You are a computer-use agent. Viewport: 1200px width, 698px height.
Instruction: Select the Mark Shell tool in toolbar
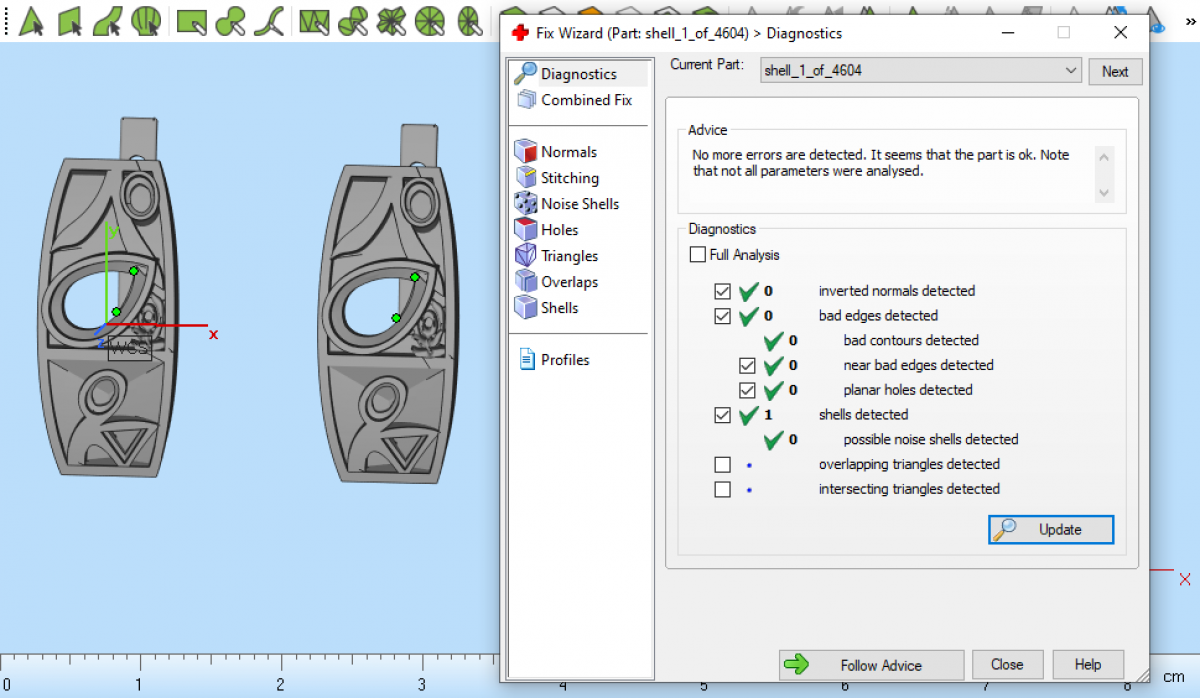146,20
